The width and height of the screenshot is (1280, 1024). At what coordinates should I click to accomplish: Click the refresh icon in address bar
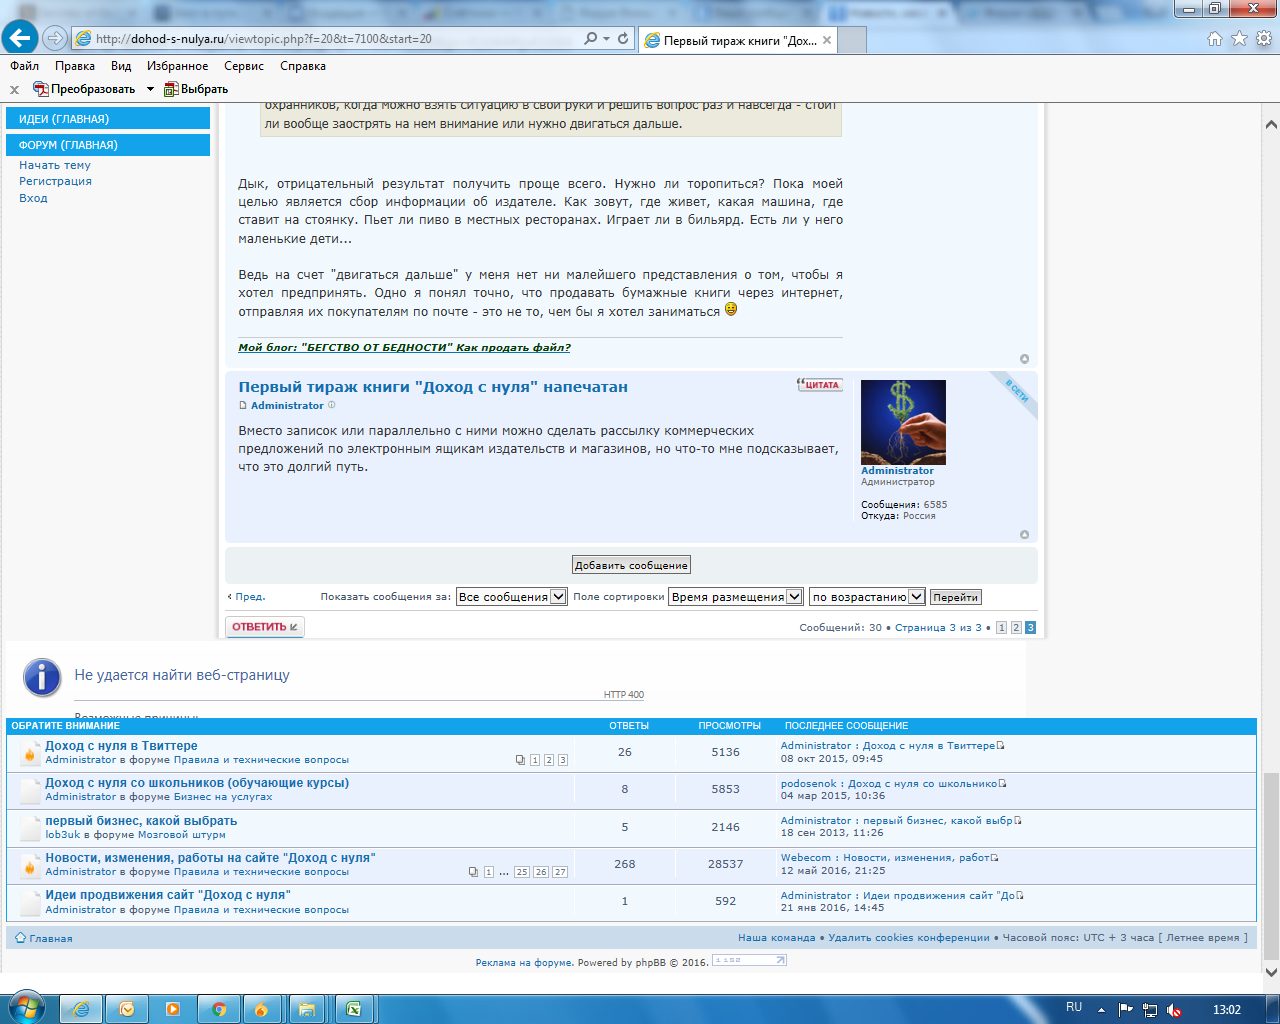point(623,38)
